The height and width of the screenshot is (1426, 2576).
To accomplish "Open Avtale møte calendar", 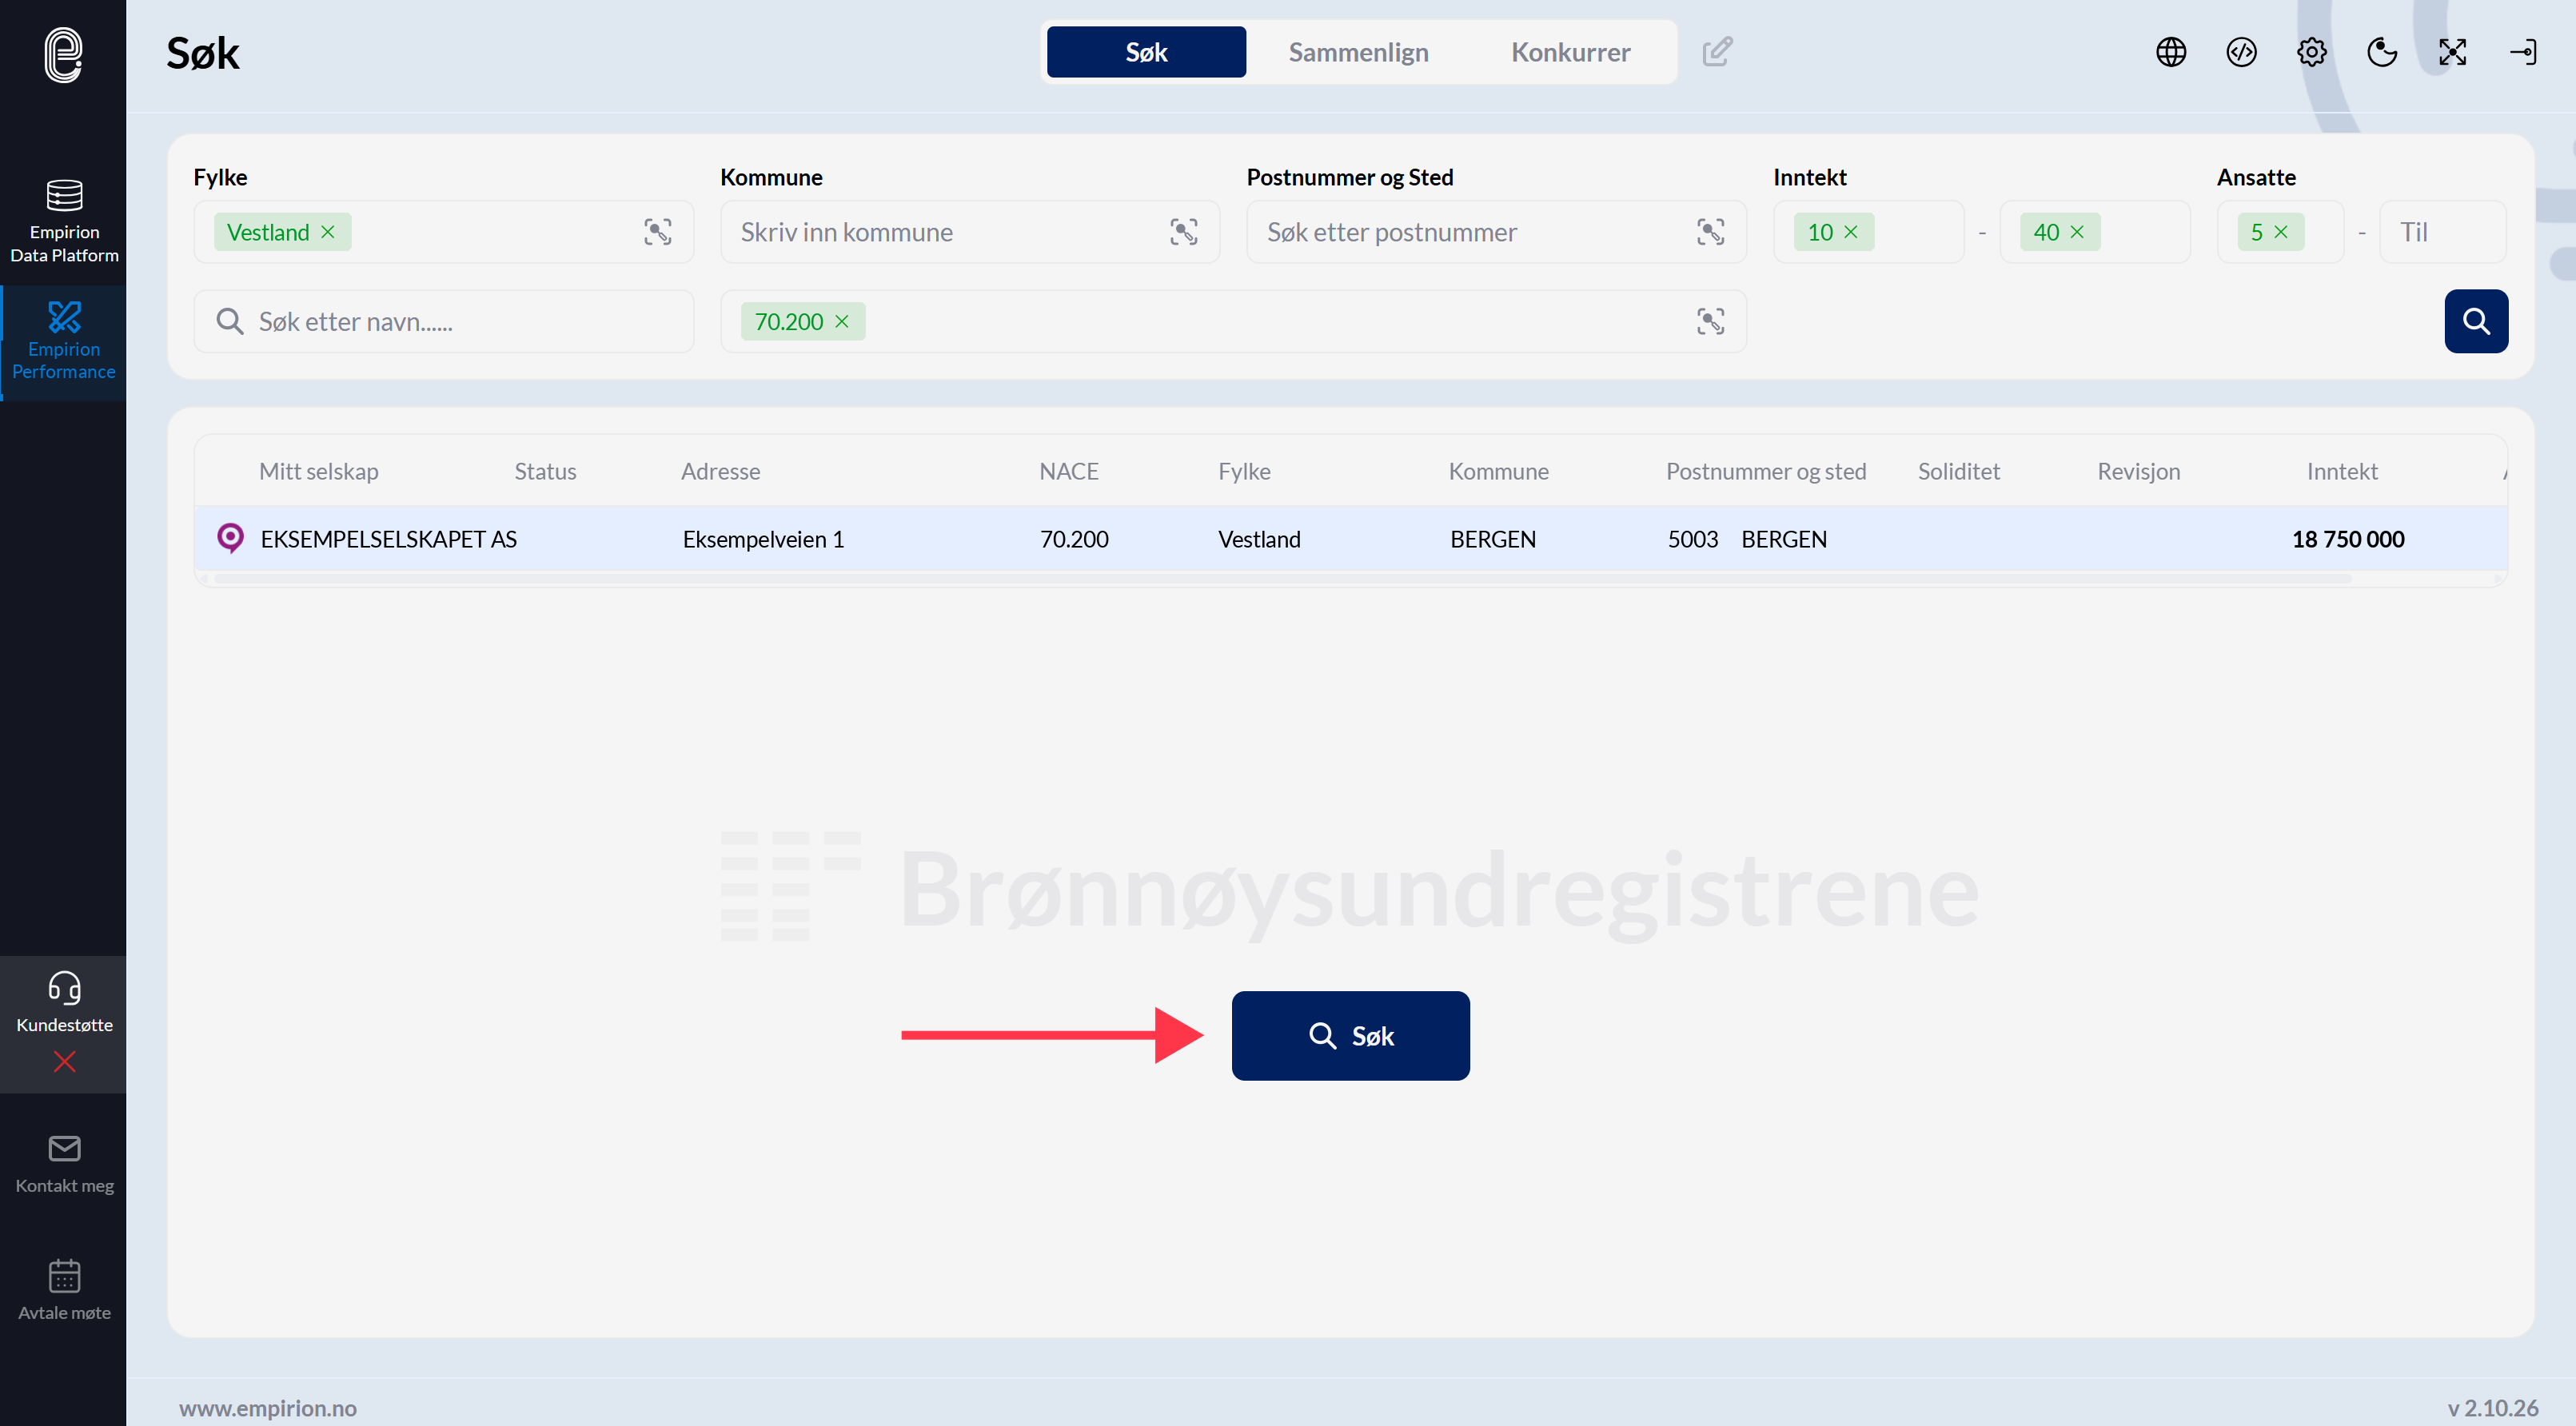I will (64, 1290).
